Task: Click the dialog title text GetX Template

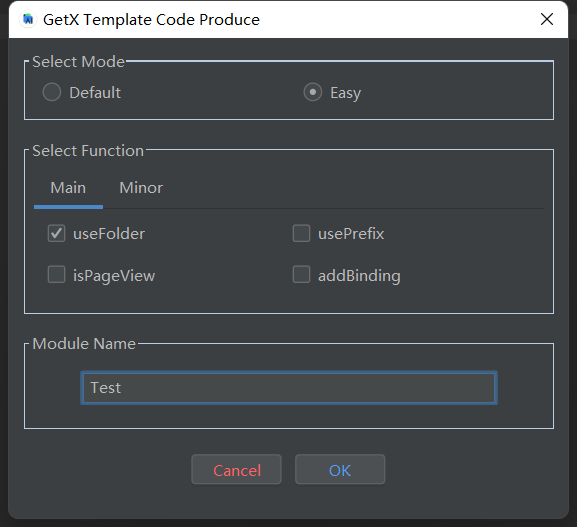Action: click(97, 20)
